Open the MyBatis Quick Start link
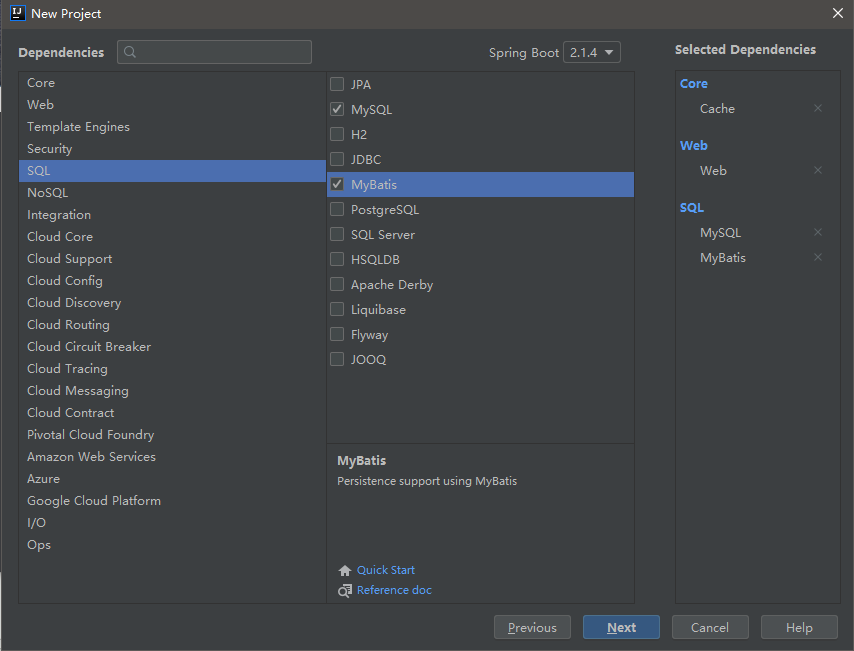 pyautogui.click(x=386, y=570)
